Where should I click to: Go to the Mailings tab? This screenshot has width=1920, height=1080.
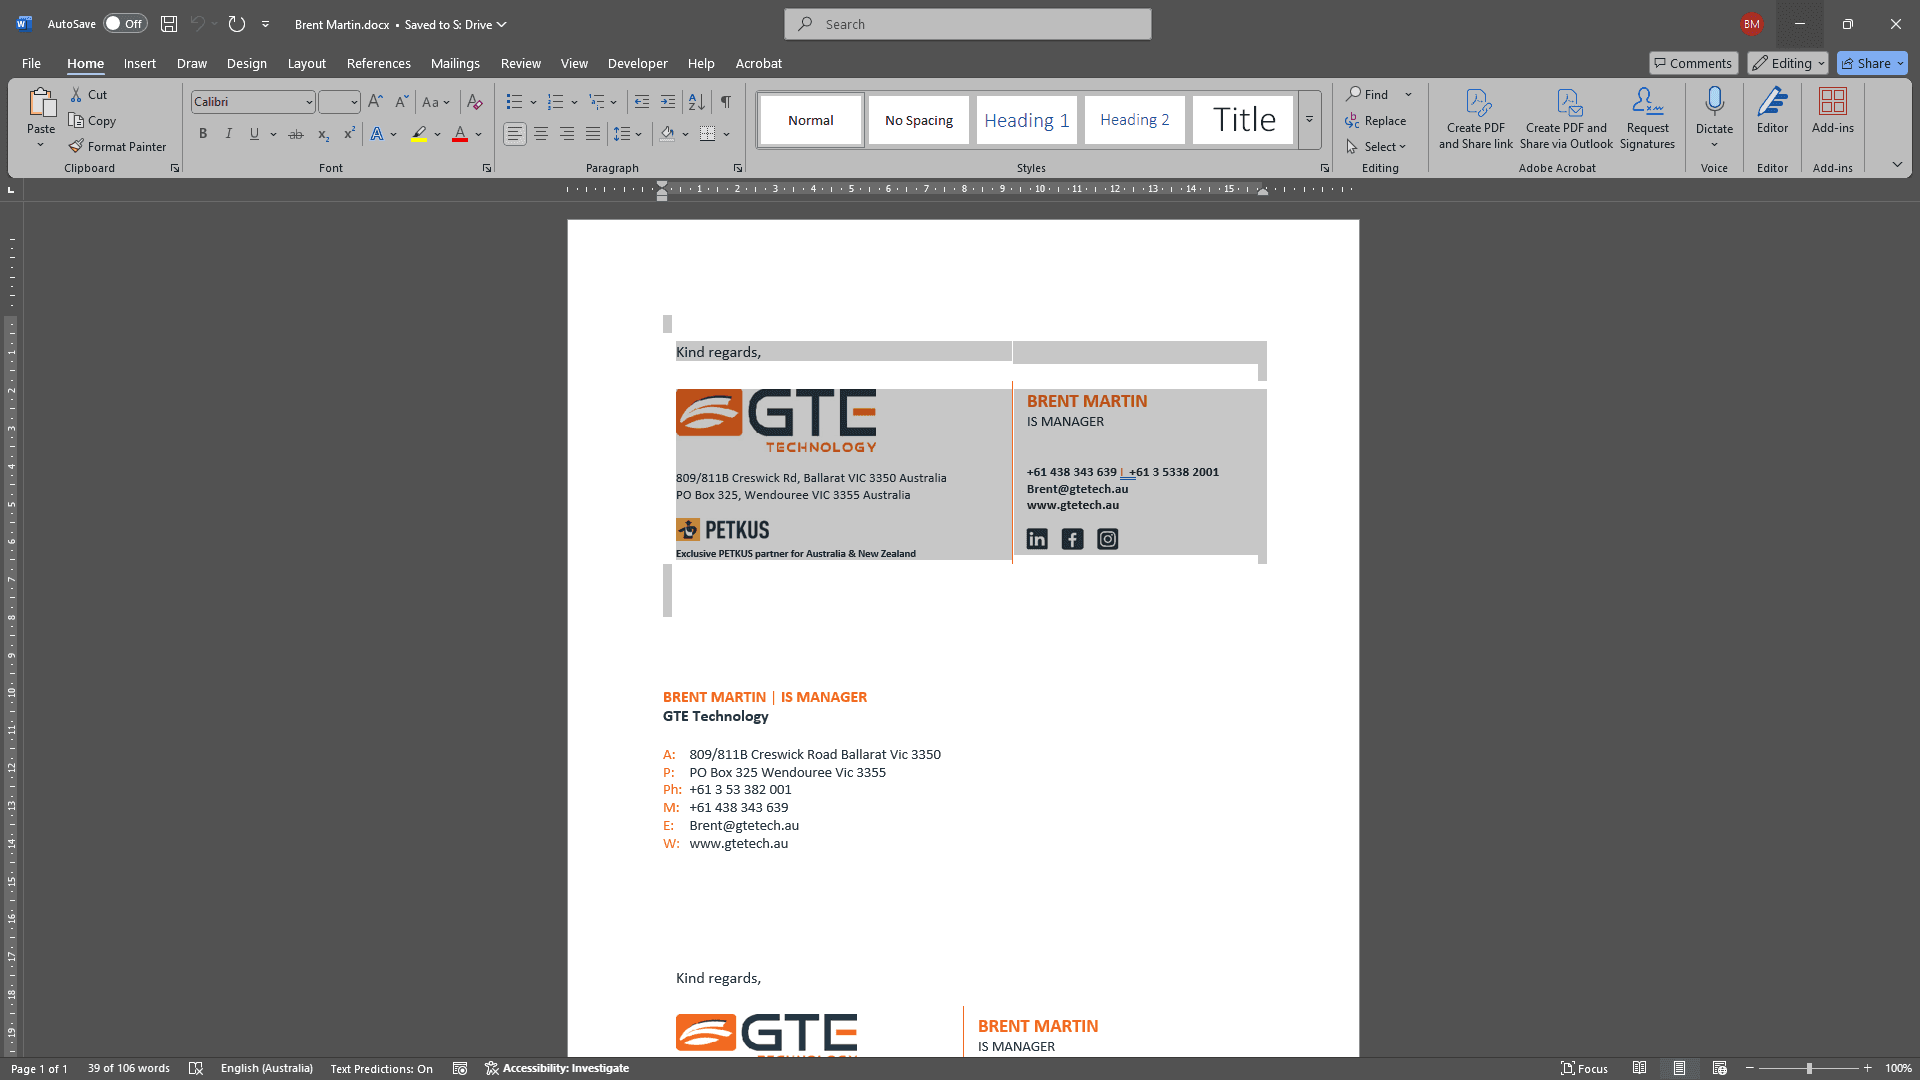[455, 63]
